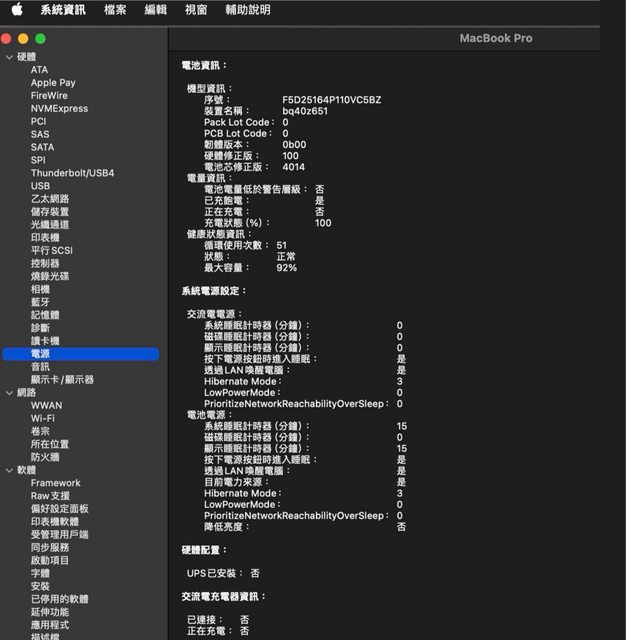Select 印表機軟體 under 軟體
This screenshot has width=626, height=640.
point(55,522)
